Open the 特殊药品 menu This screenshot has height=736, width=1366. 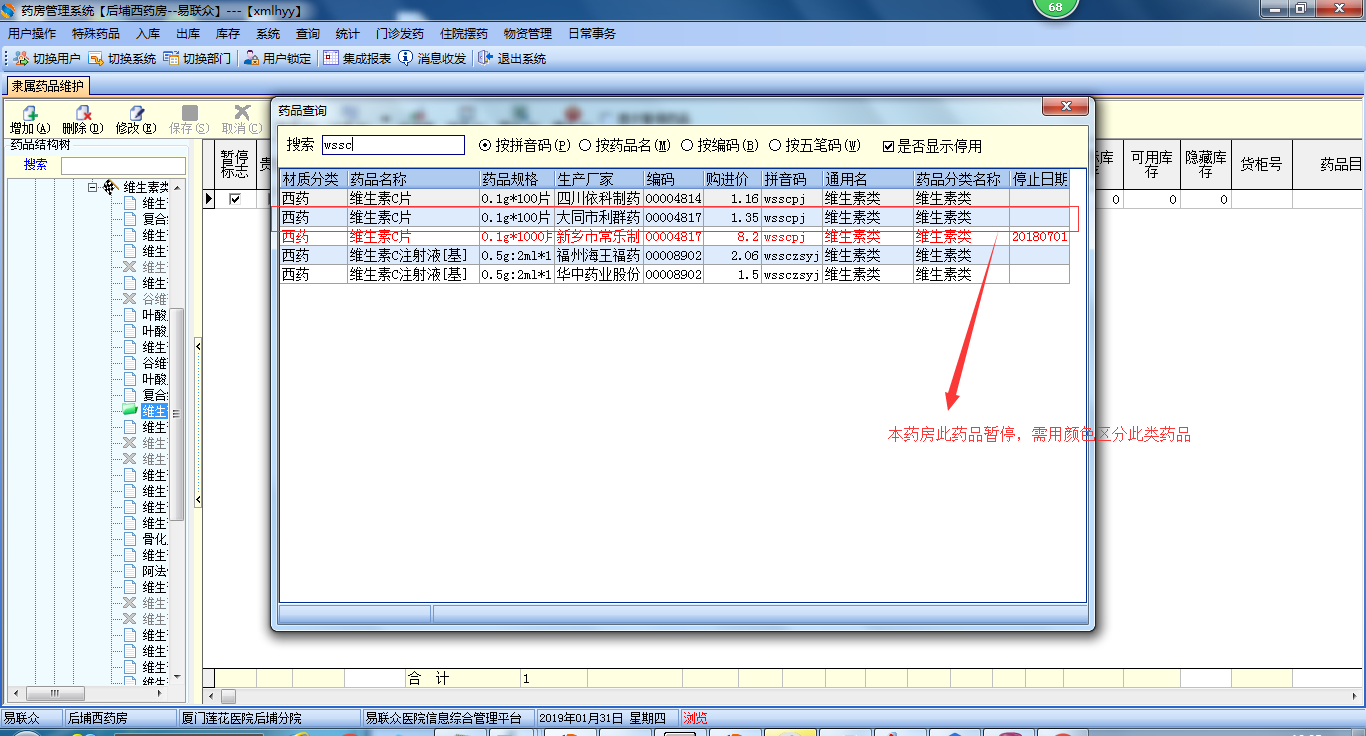click(x=96, y=33)
